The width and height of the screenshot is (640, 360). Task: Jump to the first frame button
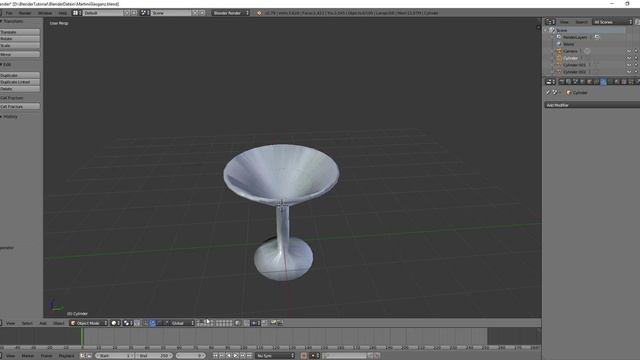[216, 356]
